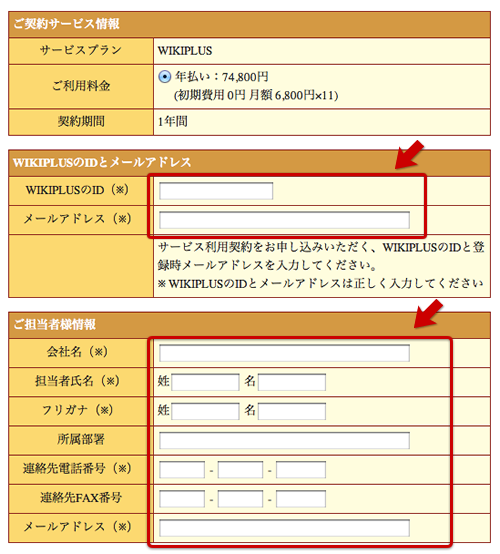500x554 pixels.
Task: Click the 担当者氏名 名 input field
Action: pyautogui.click(x=292, y=382)
